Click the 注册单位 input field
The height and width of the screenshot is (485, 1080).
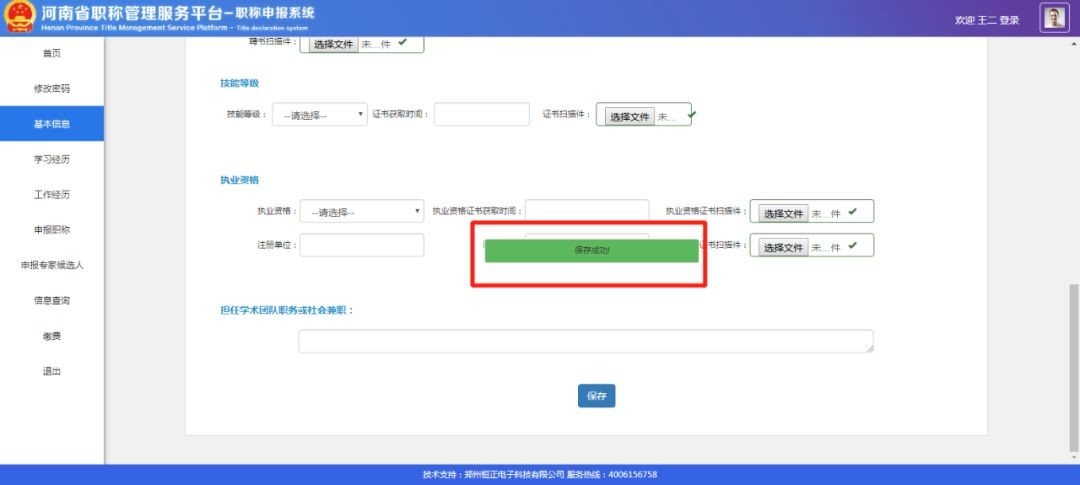362,245
